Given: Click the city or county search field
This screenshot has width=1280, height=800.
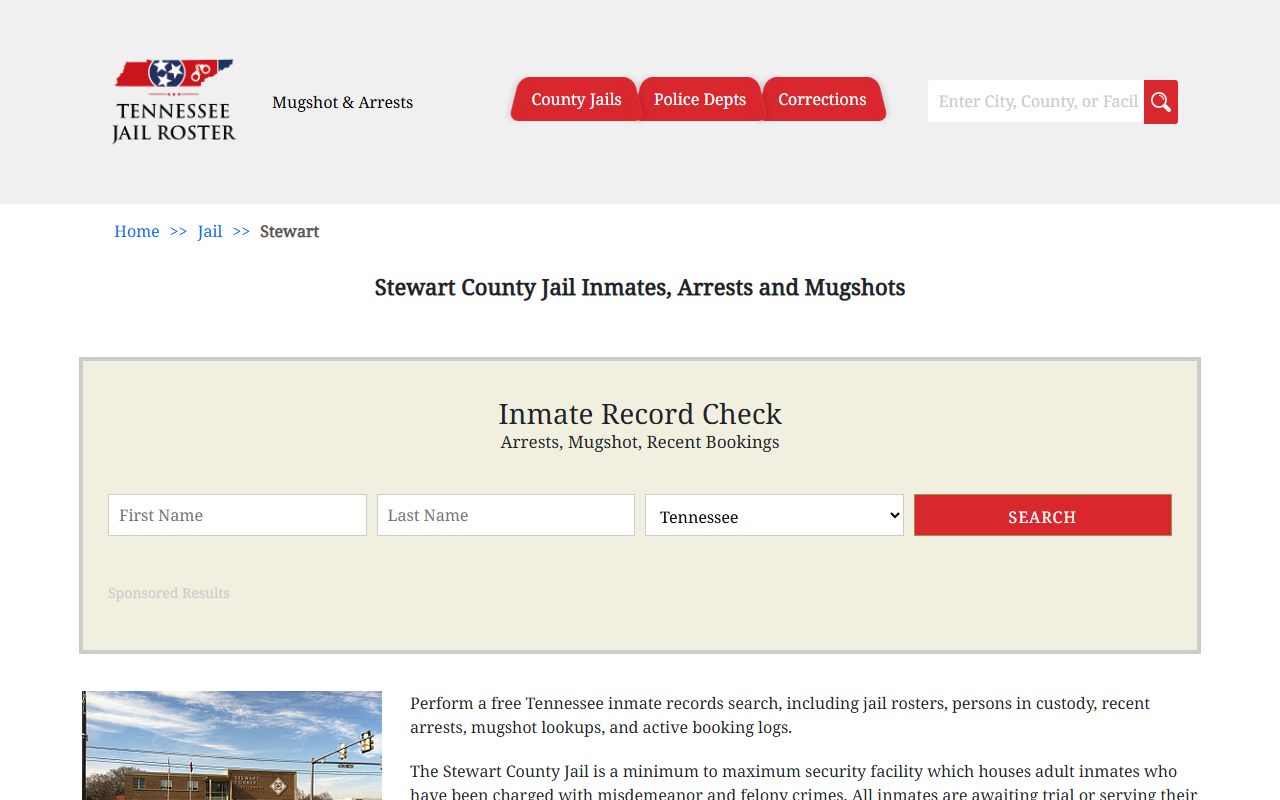Looking at the screenshot, I should [x=1036, y=101].
